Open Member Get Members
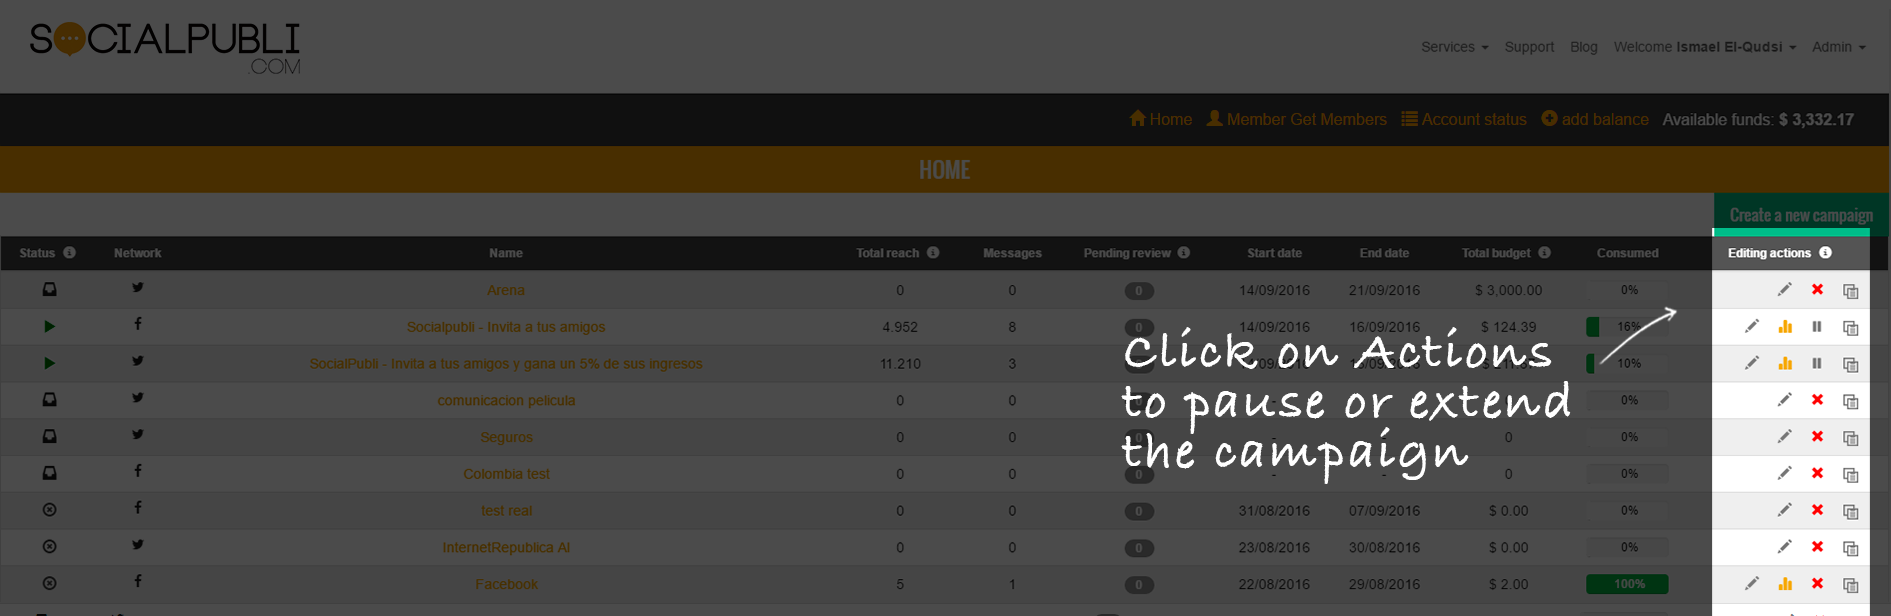Image resolution: width=1891 pixels, height=616 pixels. pos(1296,119)
